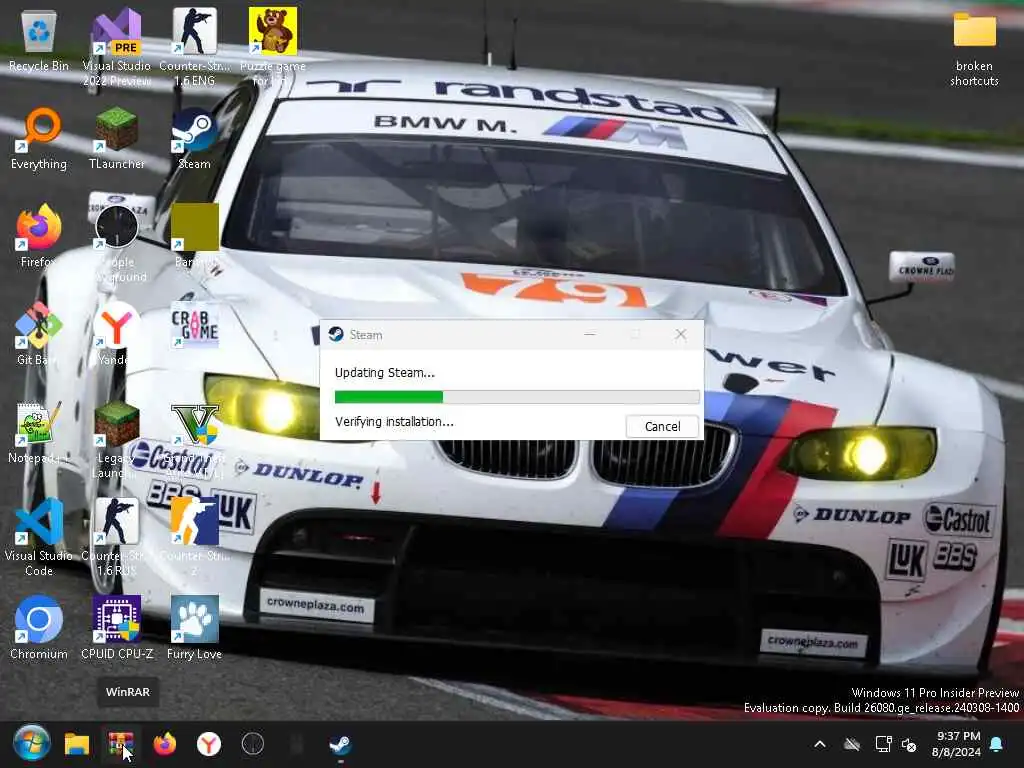Open the Start button orb
The width and height of the screenshot is (1024, 768).
point(31,744)
